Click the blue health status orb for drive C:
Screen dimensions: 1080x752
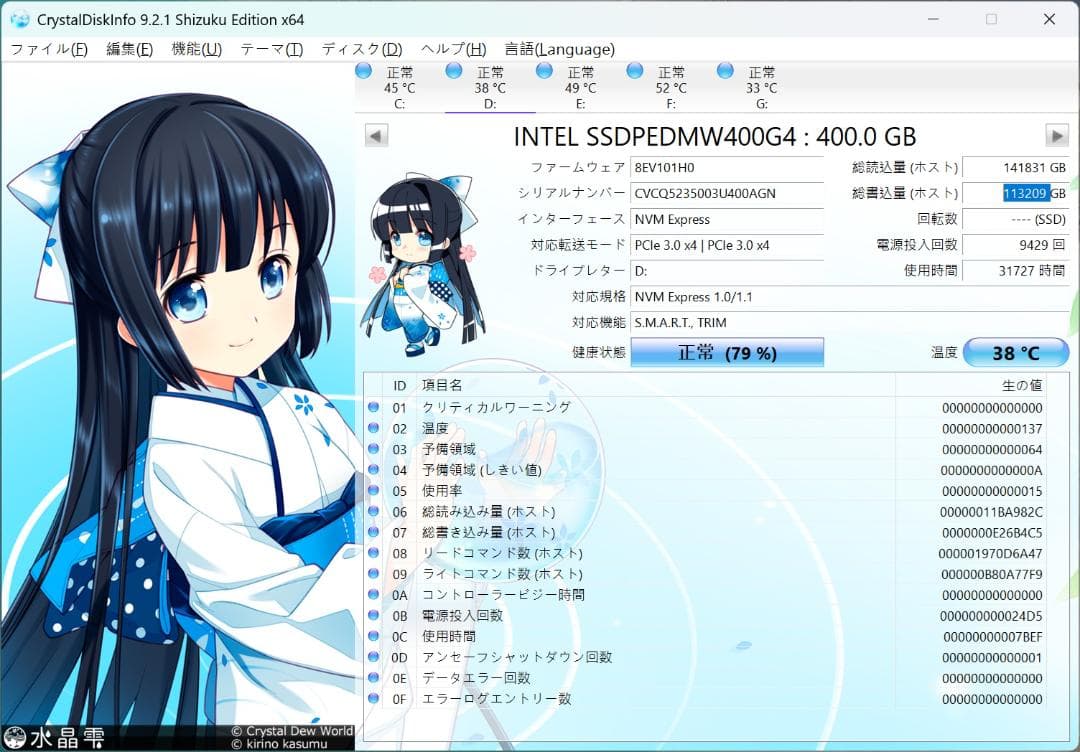tap(362, 71)
